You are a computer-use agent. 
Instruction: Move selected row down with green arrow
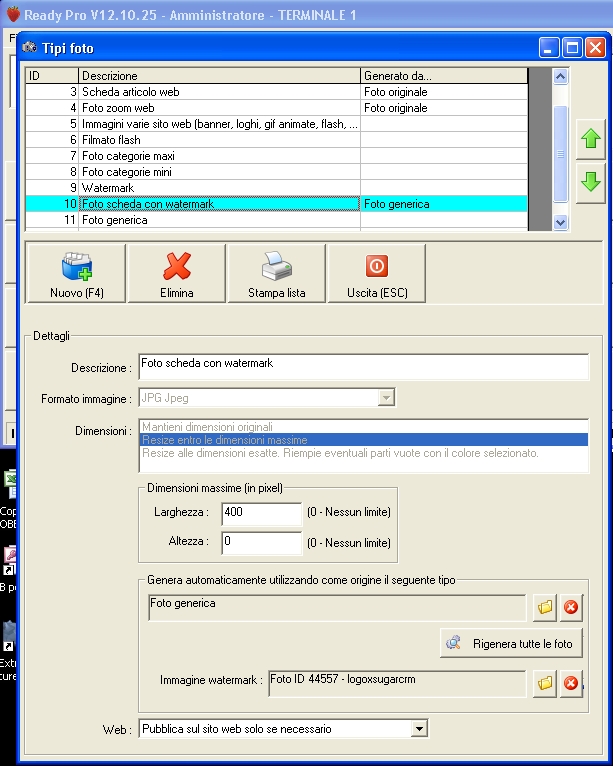(591, 183)
